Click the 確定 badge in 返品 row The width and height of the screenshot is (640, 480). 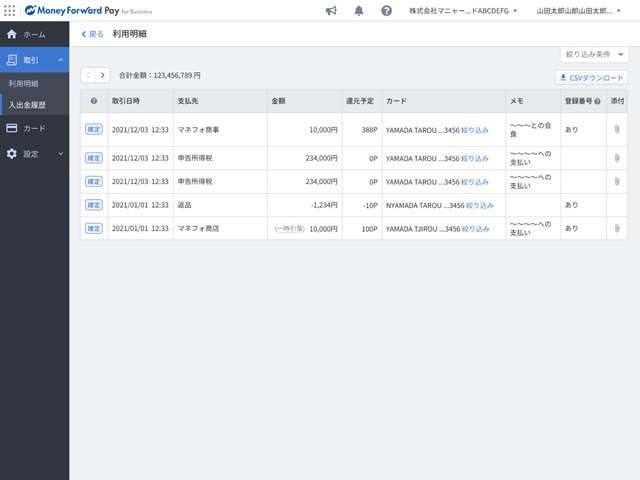(94, 205)
